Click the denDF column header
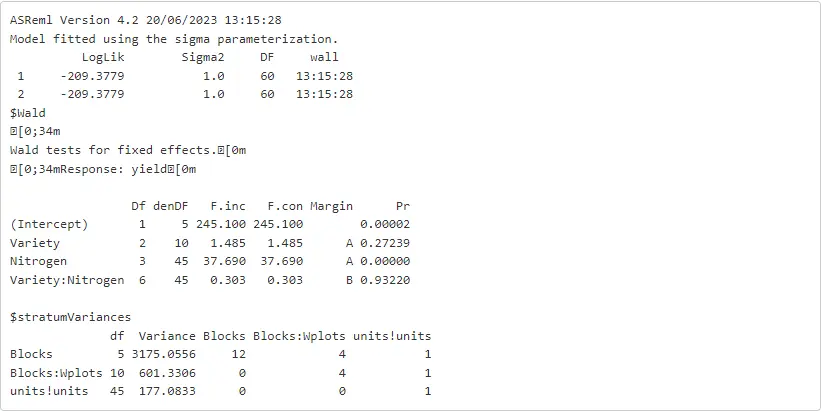821x411 pixels. pos(172,206)
